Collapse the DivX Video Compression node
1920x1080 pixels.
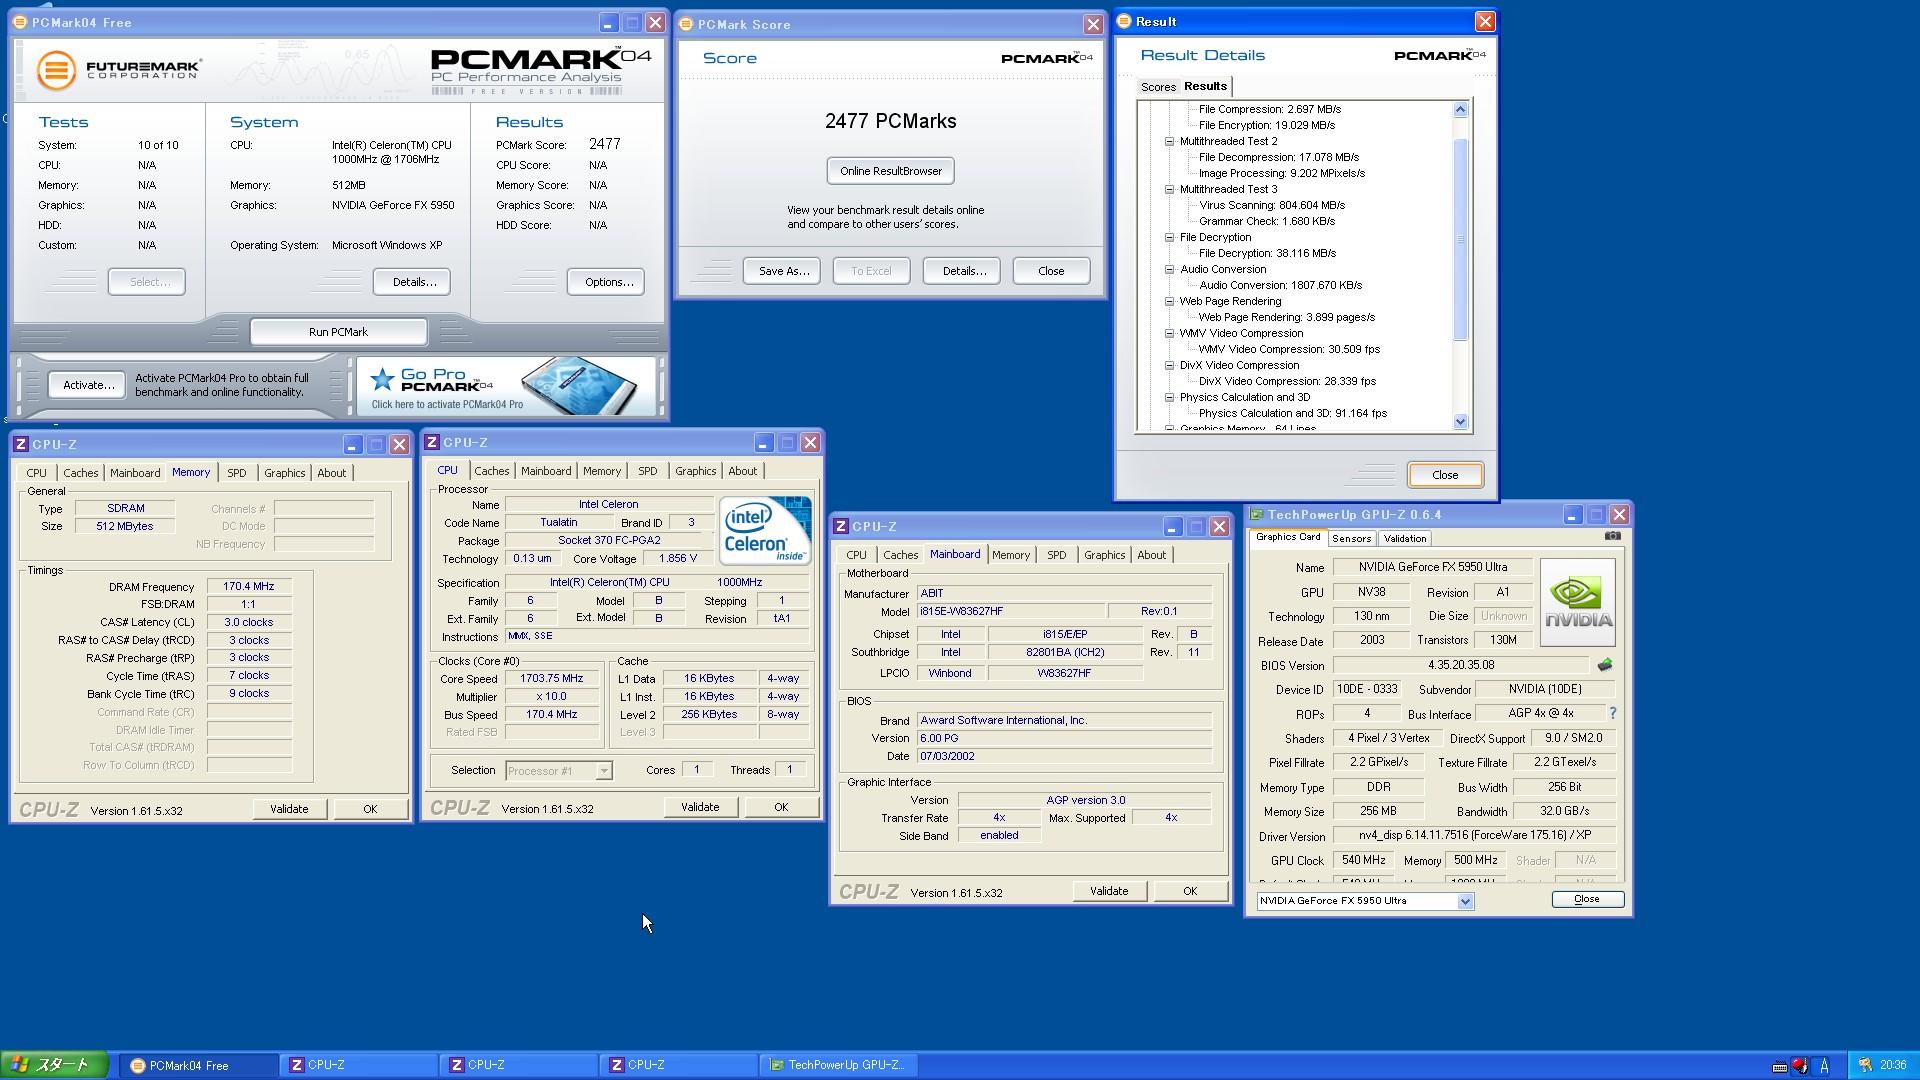[x=1169, y=365]
